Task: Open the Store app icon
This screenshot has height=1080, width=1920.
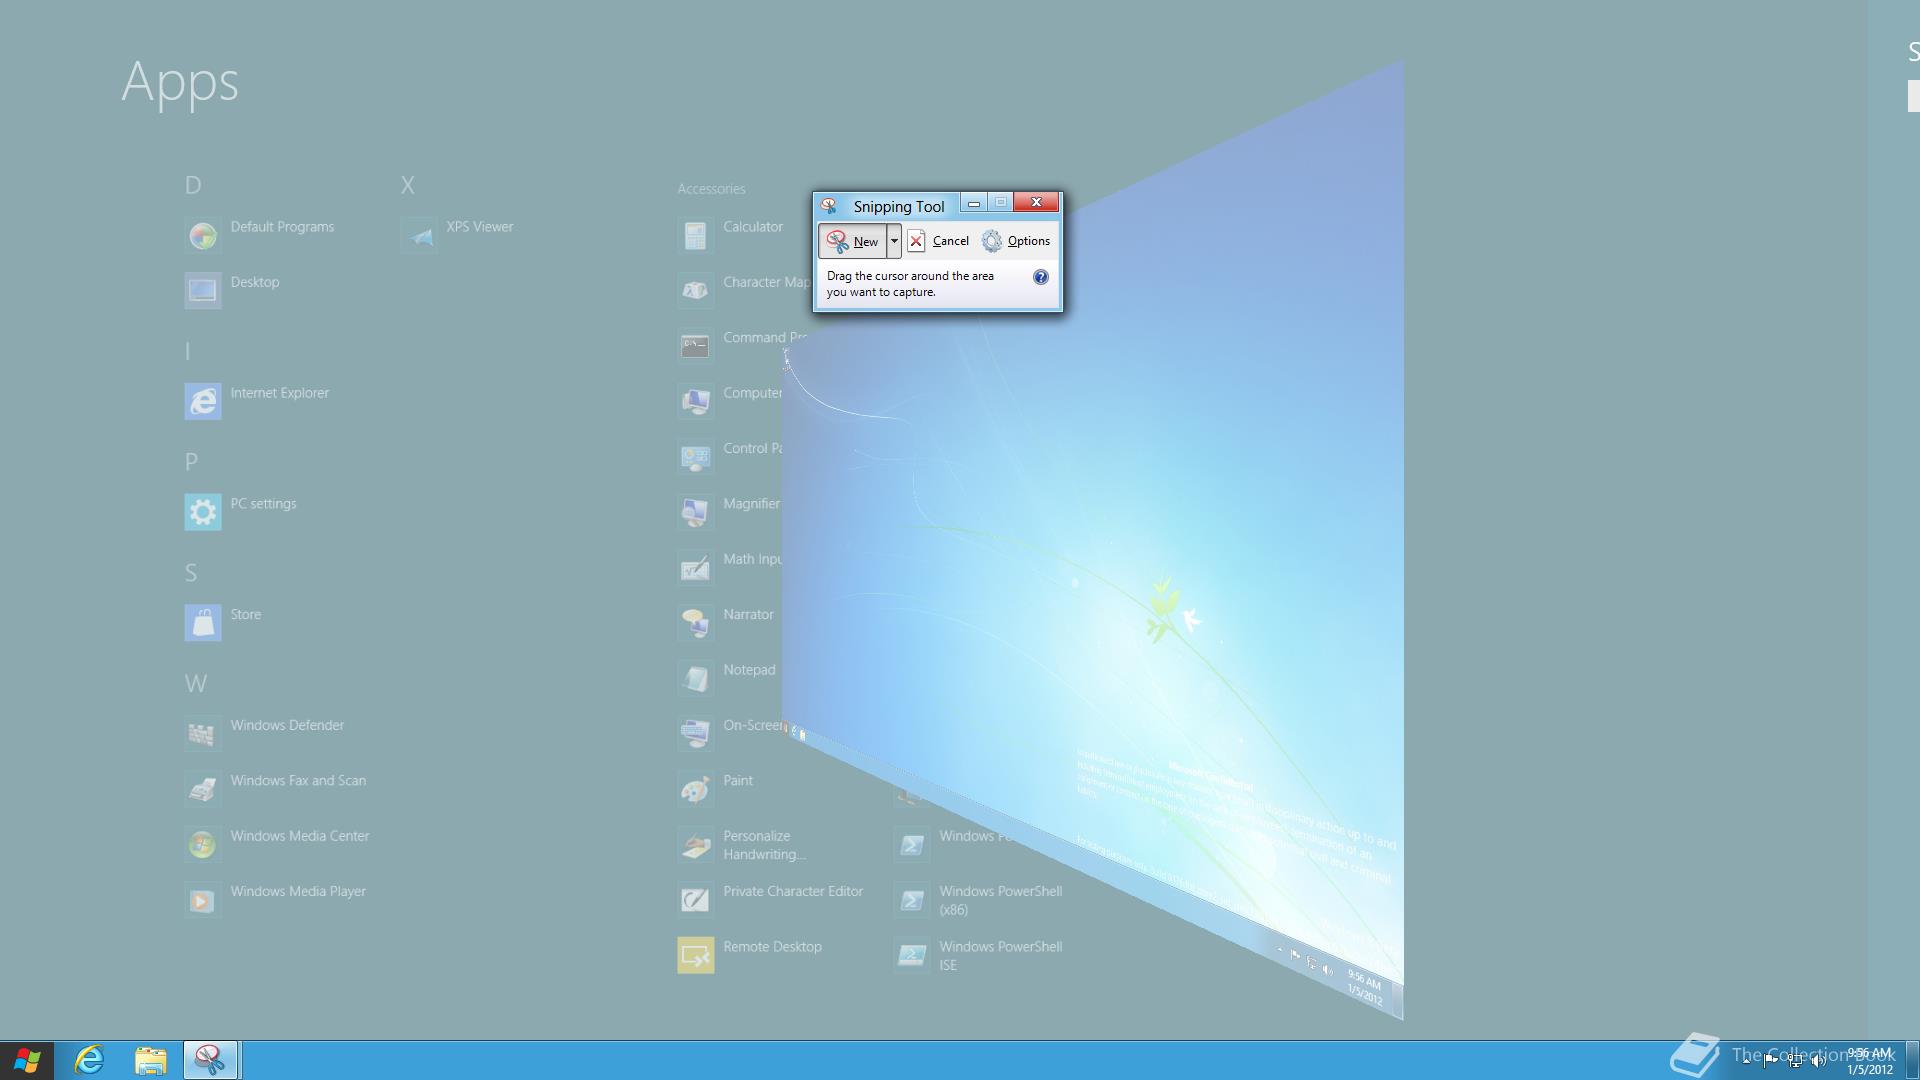Action: (x=203, y=624)
